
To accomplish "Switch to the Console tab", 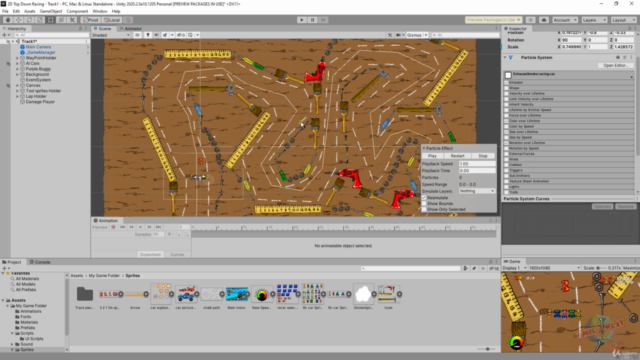I will click(x=40, y=262).
